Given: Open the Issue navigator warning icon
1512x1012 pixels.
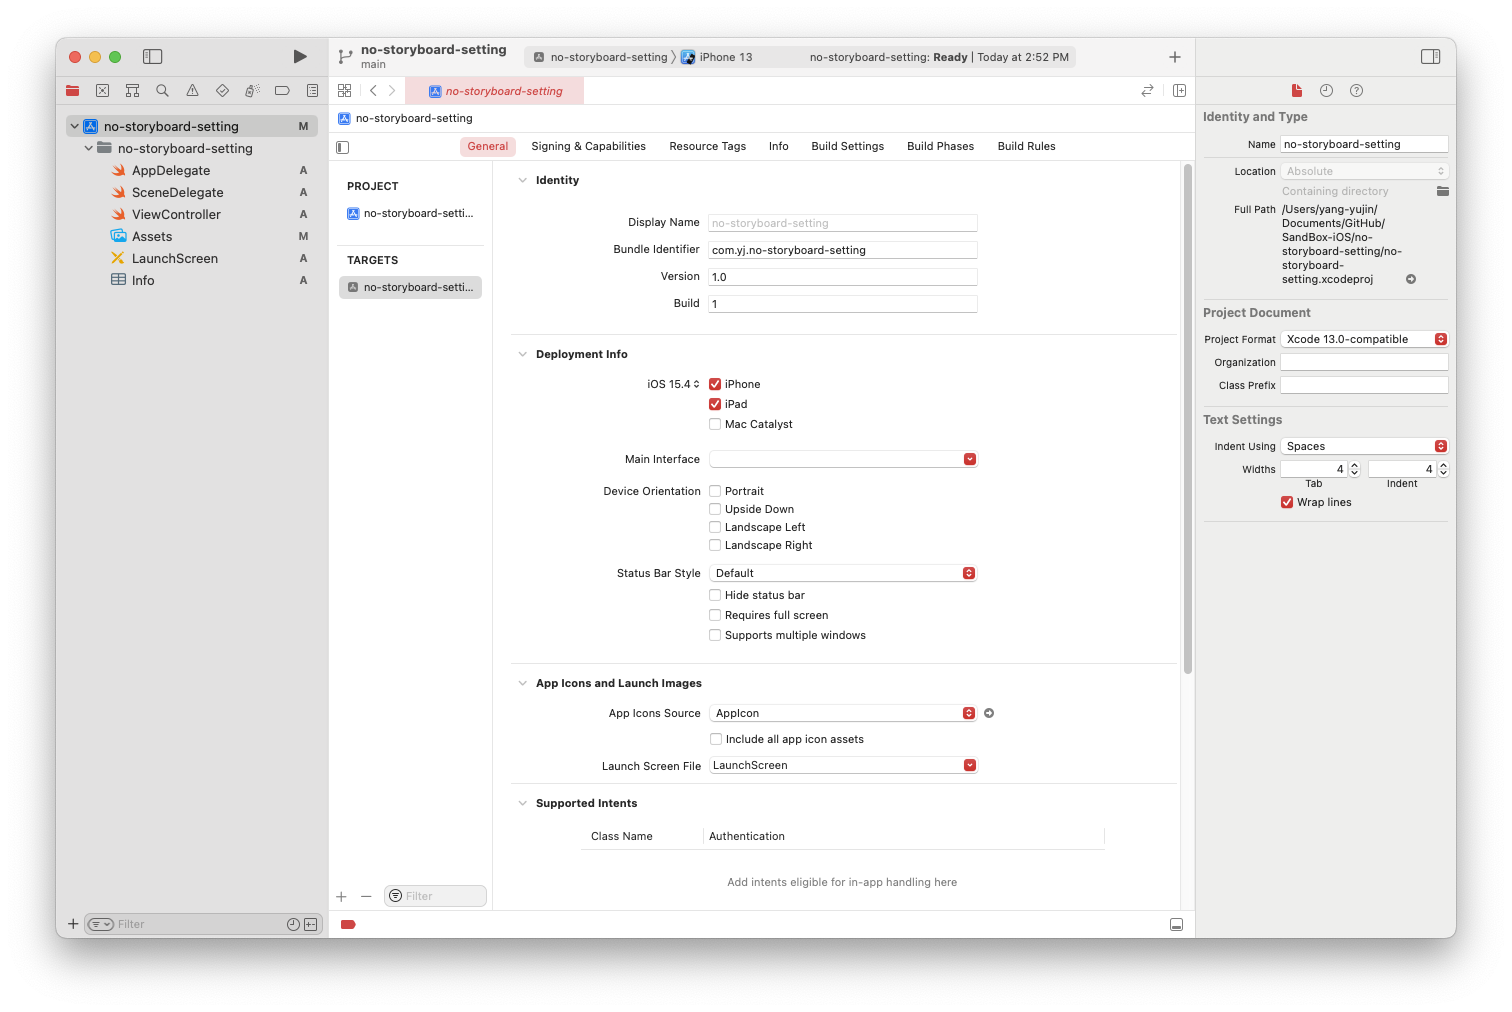Looking at the screenshot, I should (x=192, y=91).
